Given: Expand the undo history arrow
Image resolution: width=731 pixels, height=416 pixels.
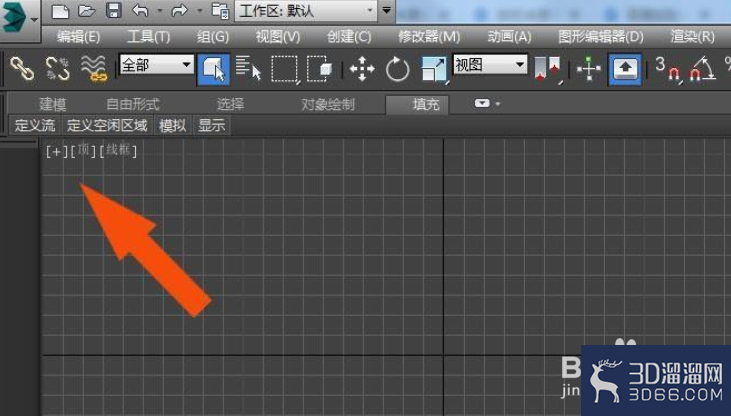Looking at the screenshot, I should [x=160, y=11].
